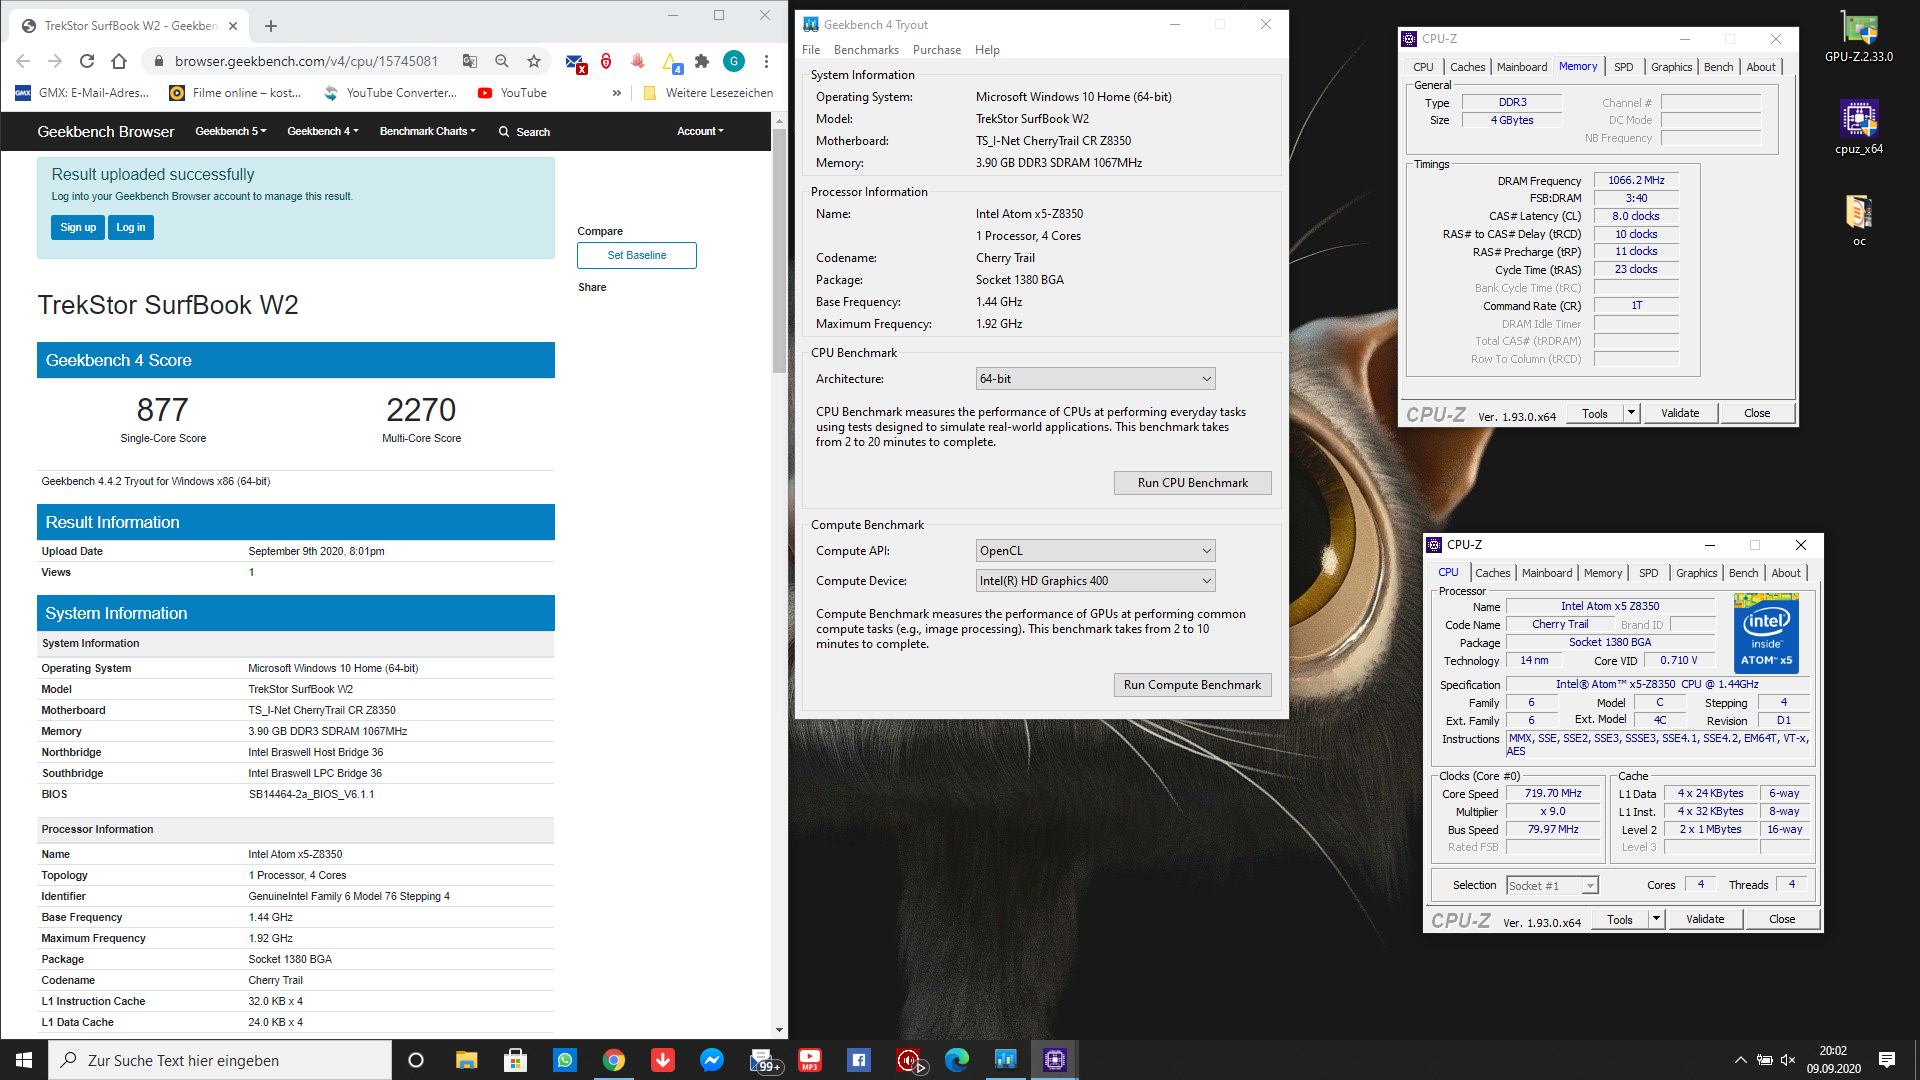Show hidden bookmarks with the » chevron
Viewport: 1920px width, 1080px height.
click(616, 93)
